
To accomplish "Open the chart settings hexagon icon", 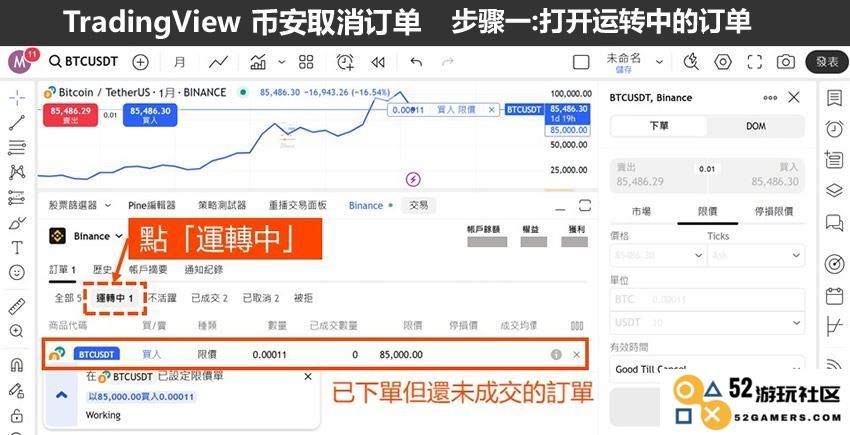I will pos(723,62).
